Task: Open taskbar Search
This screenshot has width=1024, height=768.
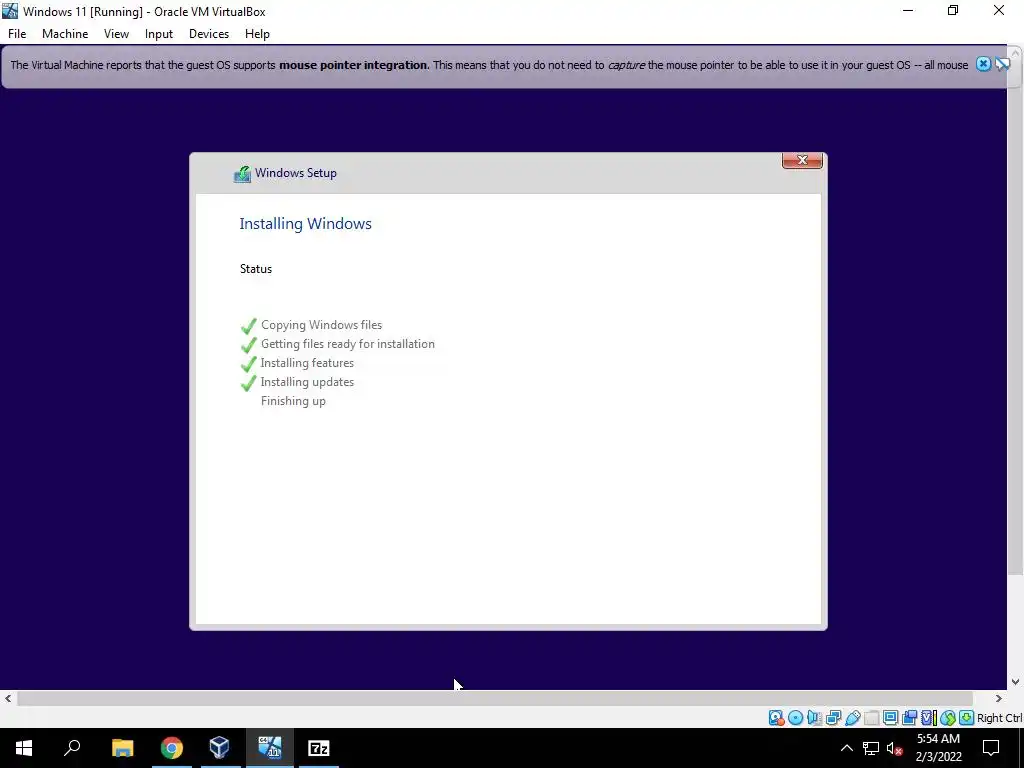Action: (x=72, y=748)
